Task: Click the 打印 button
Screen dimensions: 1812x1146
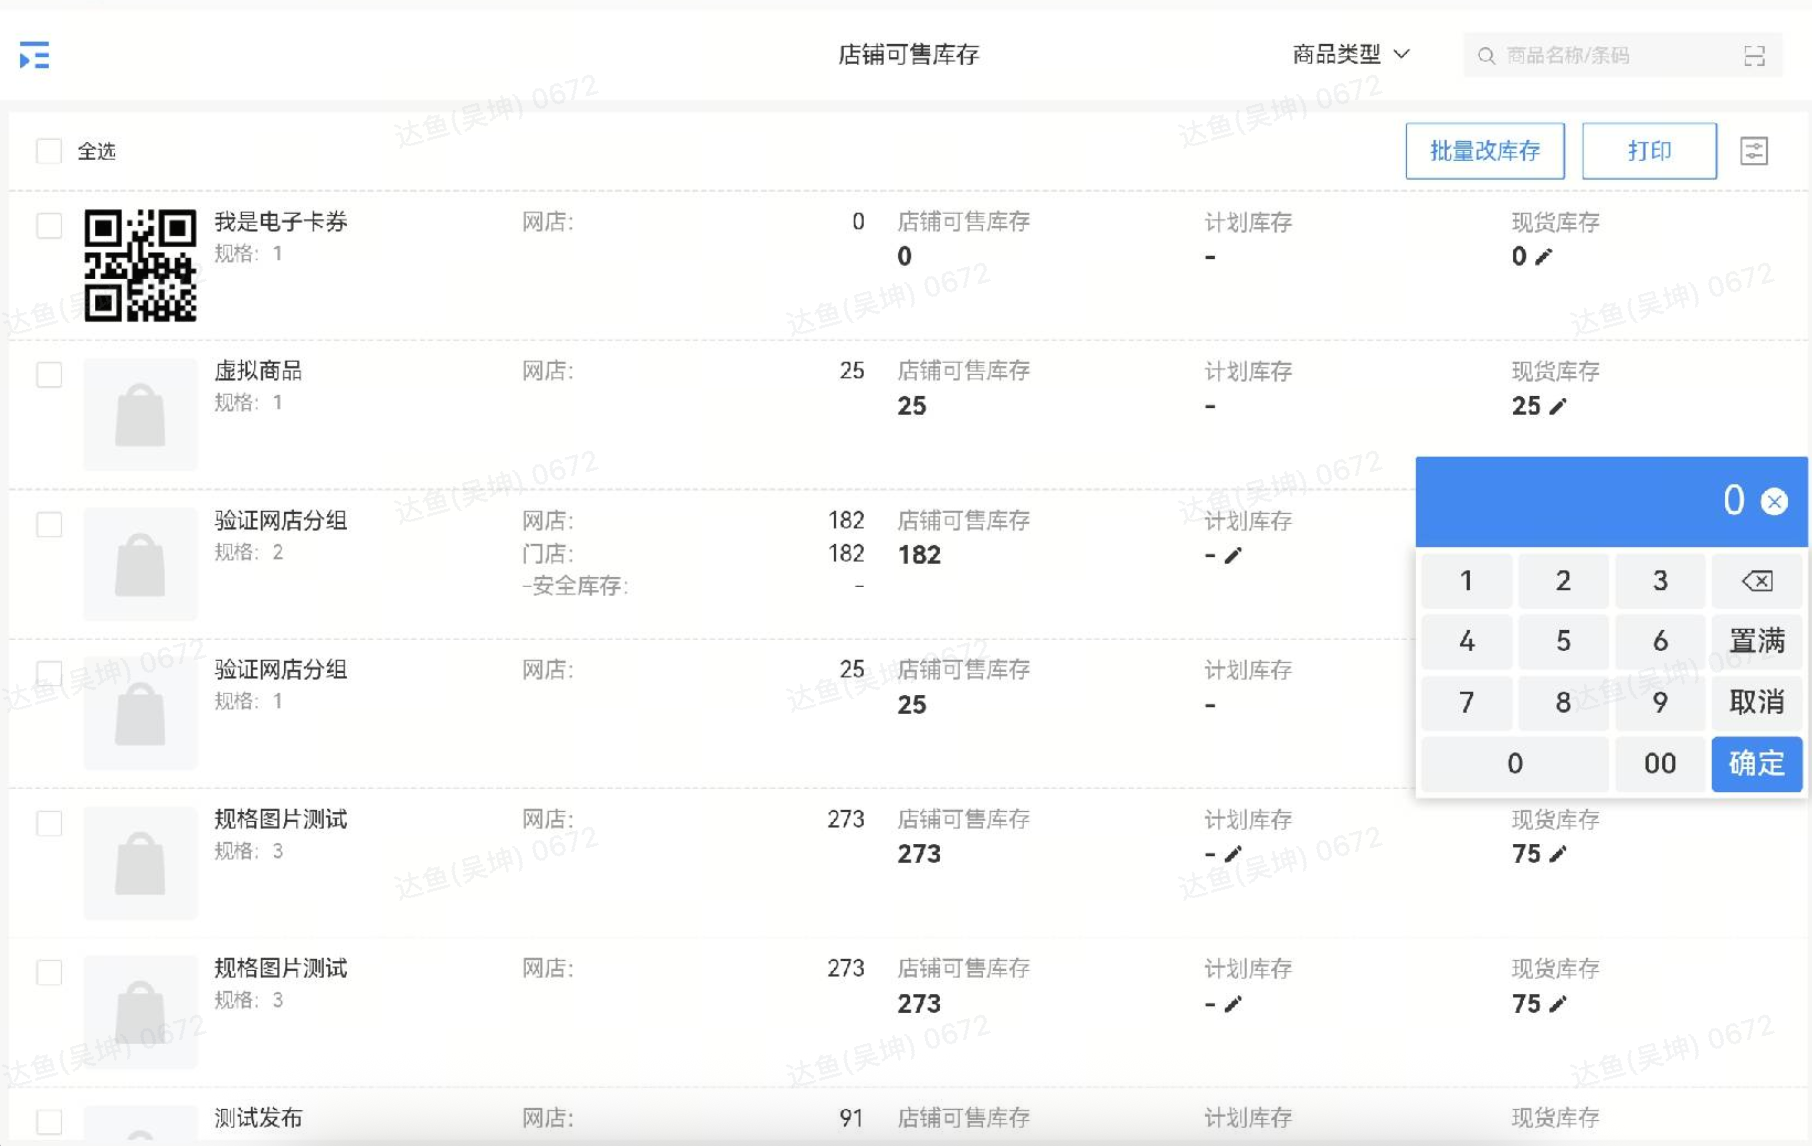Action: point(1648,151)
